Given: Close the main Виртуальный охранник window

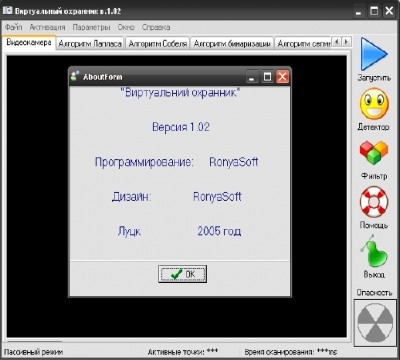Looking at the screenshot, I should [x=389, y=11].
